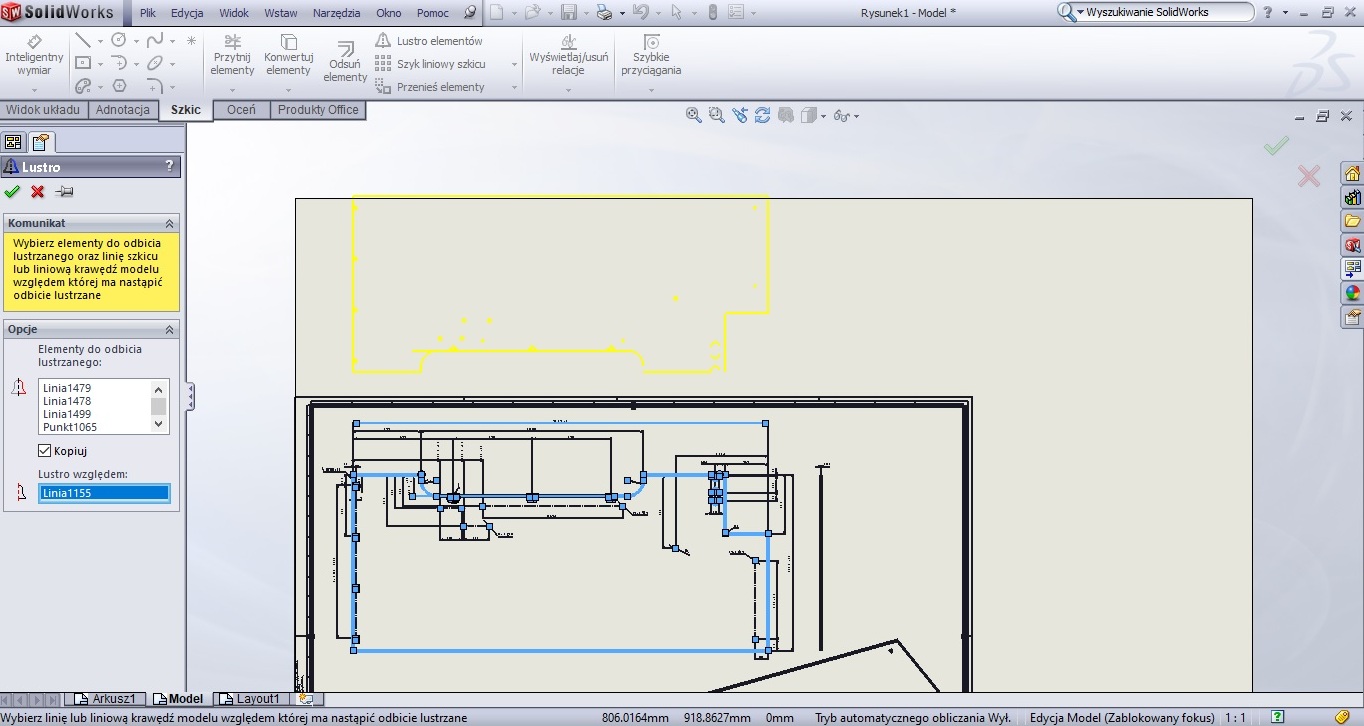
Task: Click Konwertuj elementy tool
Action: tap(289, 55)
